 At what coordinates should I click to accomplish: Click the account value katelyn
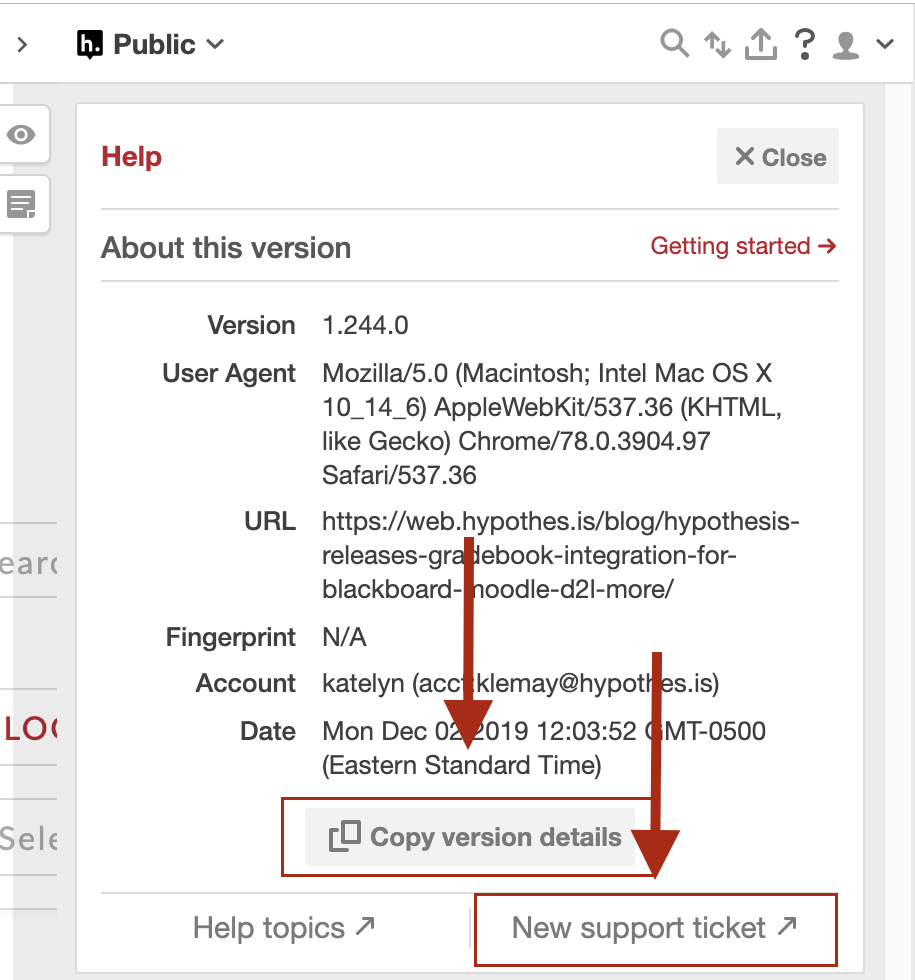[x=521, y=683]
